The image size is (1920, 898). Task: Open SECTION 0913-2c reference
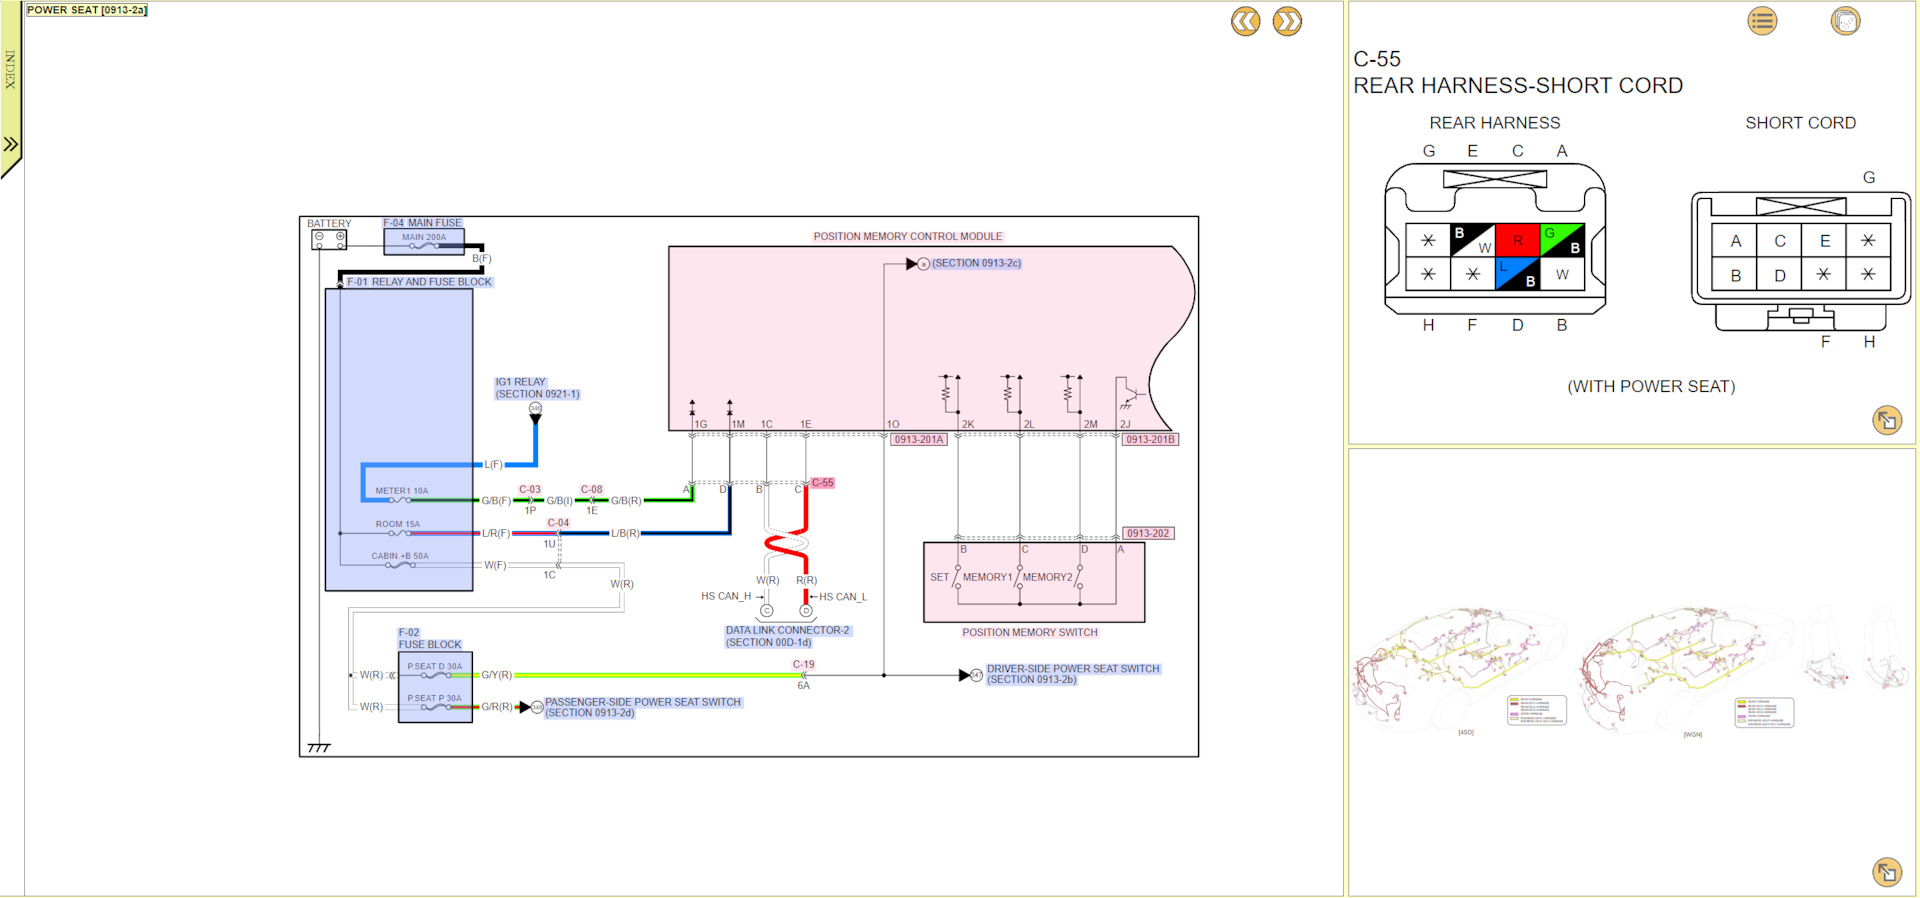976,263
